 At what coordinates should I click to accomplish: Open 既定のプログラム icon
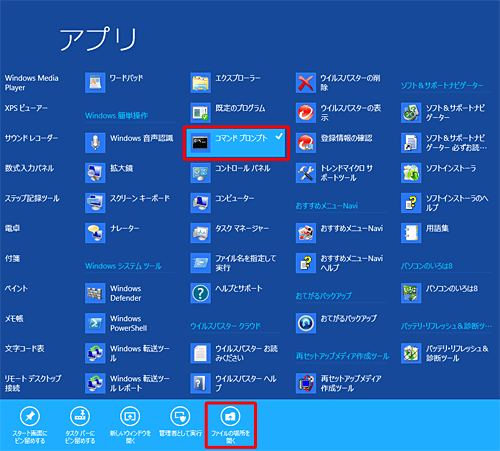click(201, 113)
